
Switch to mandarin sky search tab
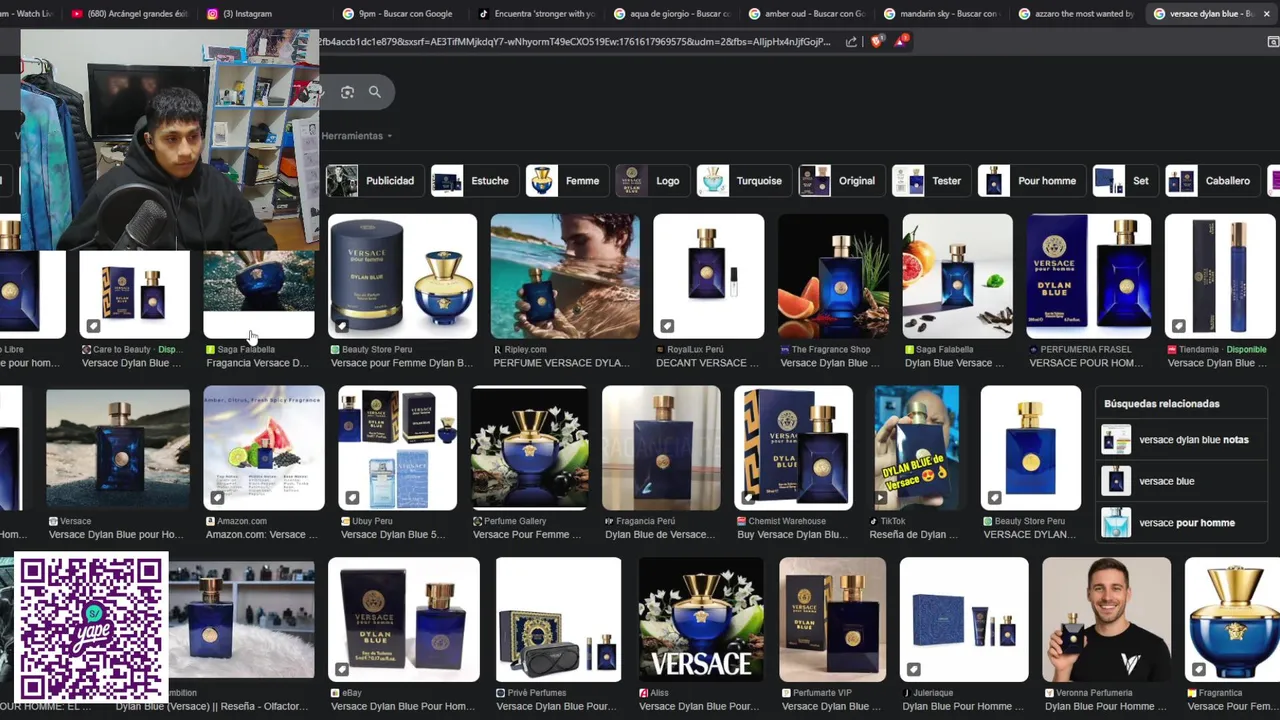click(x=941, y=14)
